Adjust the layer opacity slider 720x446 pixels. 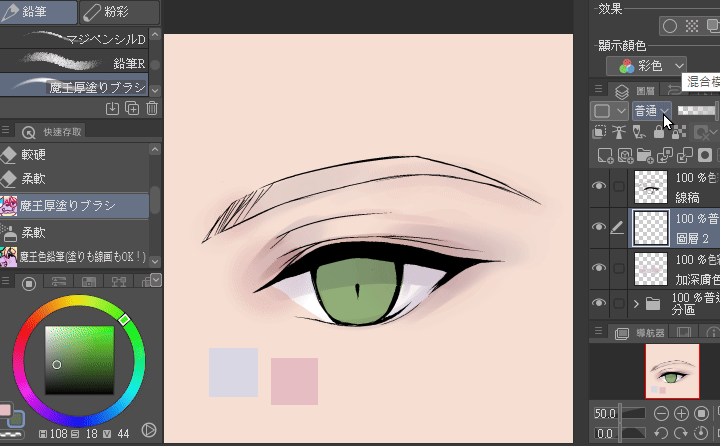pos(696,111)
